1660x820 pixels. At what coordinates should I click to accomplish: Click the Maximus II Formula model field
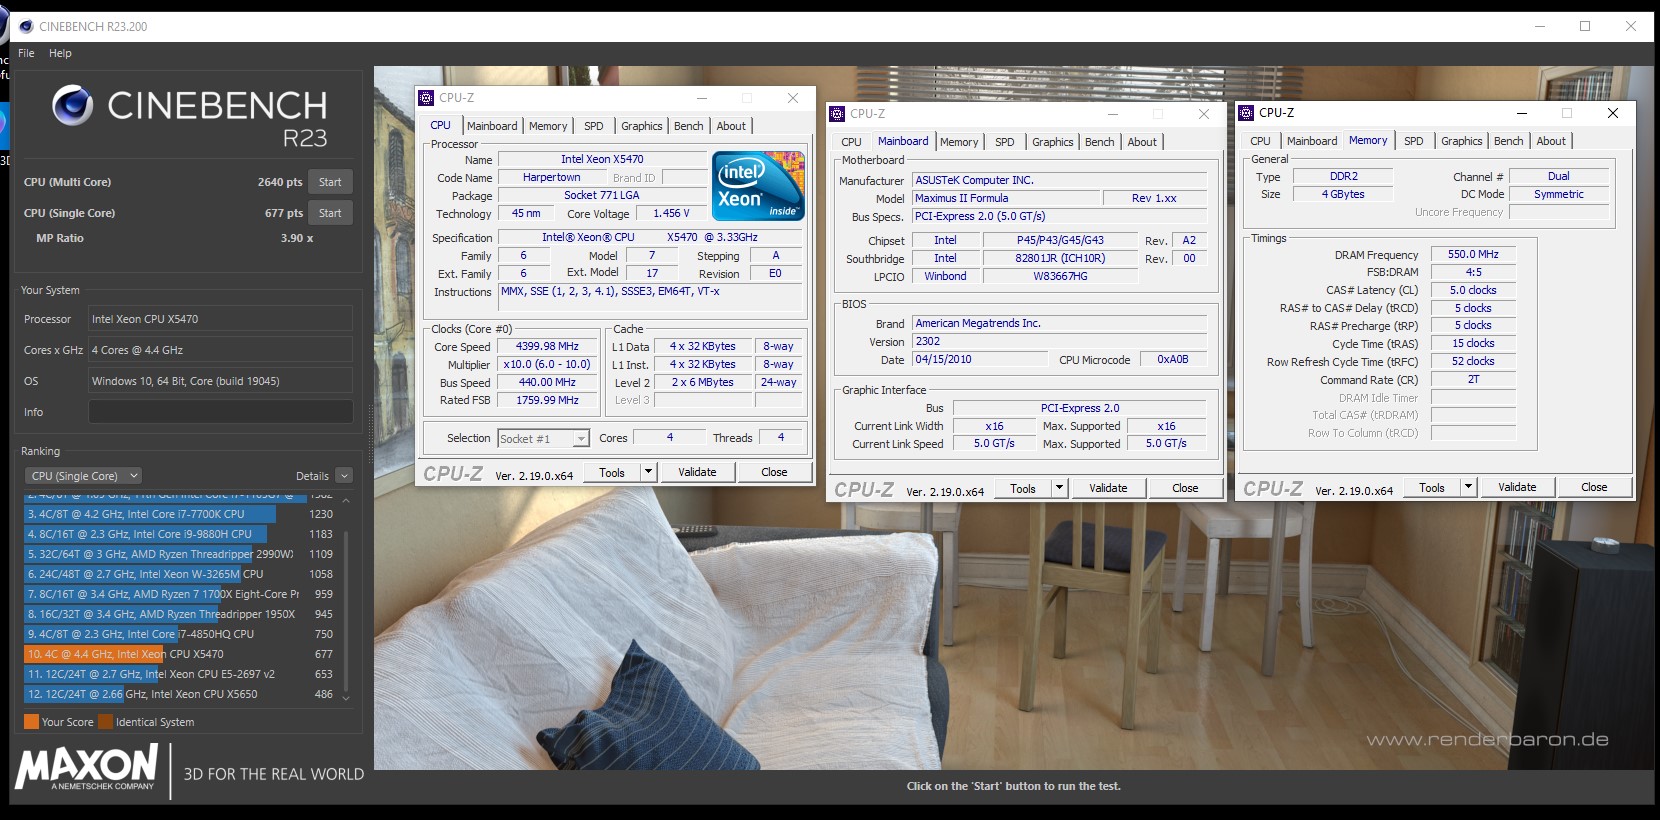(1006, 198)
